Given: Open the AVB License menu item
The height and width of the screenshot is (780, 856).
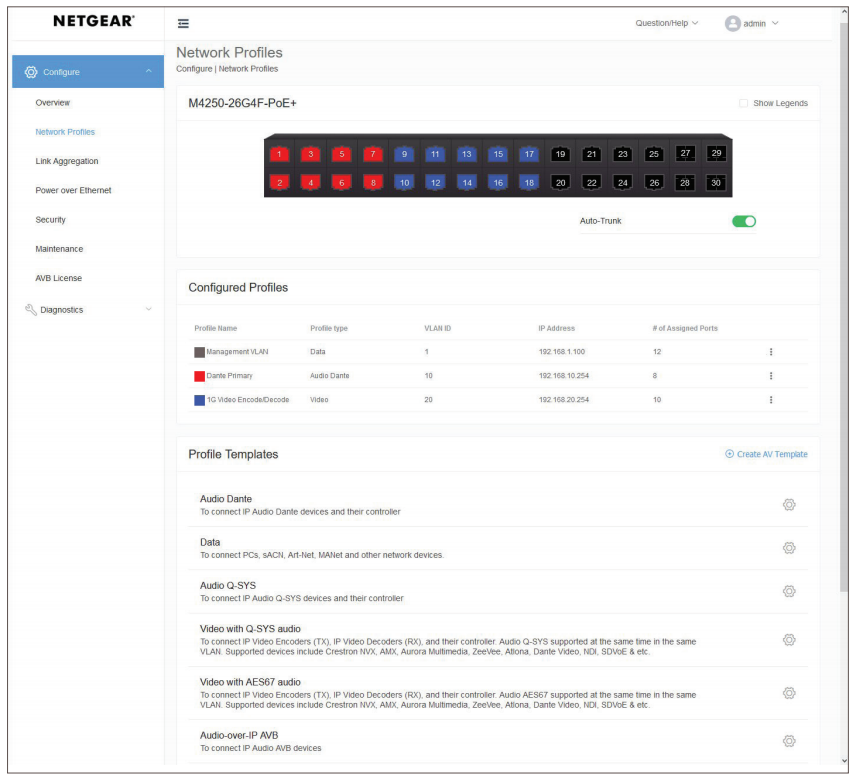Looking at the screenshot, I should click(58, 278).
